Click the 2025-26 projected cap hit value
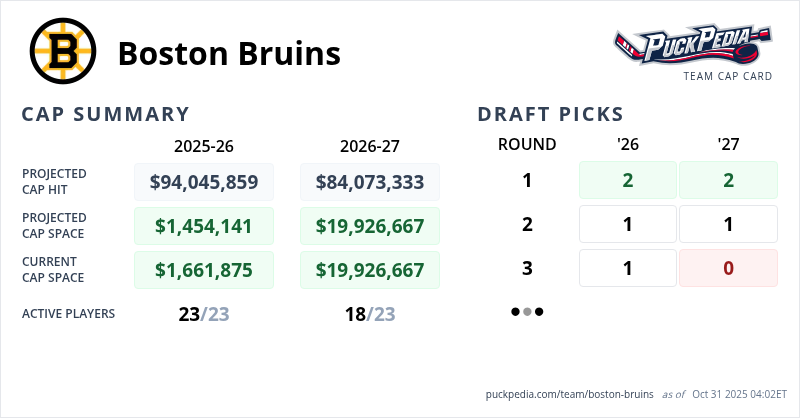 pyautogui.click(x=204, y=182)
